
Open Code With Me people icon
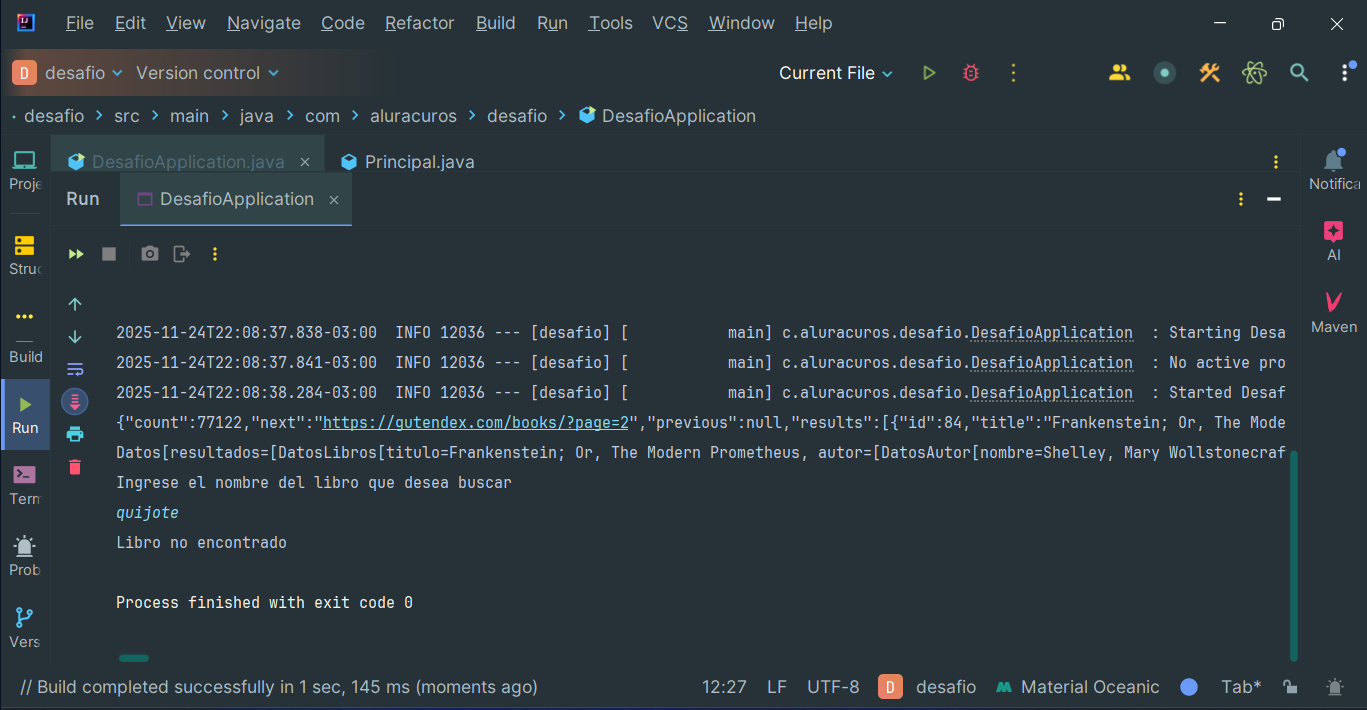[x=1120, y=73]
